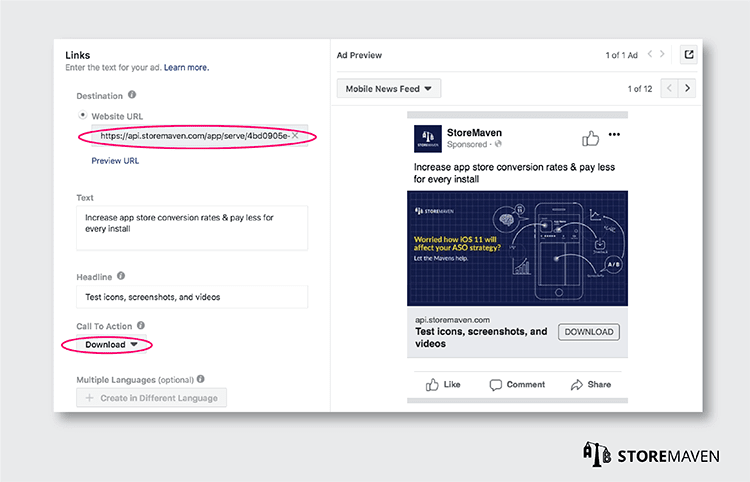This screenshot has height=482, width=750.
Task: Show previous placement preview of 12
Action: pos(669,88)
